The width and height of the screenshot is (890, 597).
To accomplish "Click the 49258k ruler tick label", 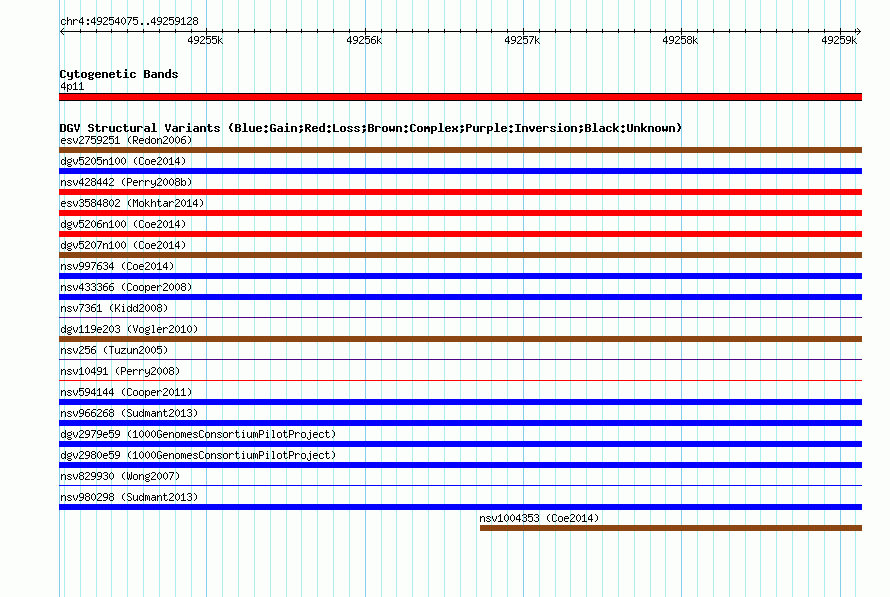I will 680,40.
